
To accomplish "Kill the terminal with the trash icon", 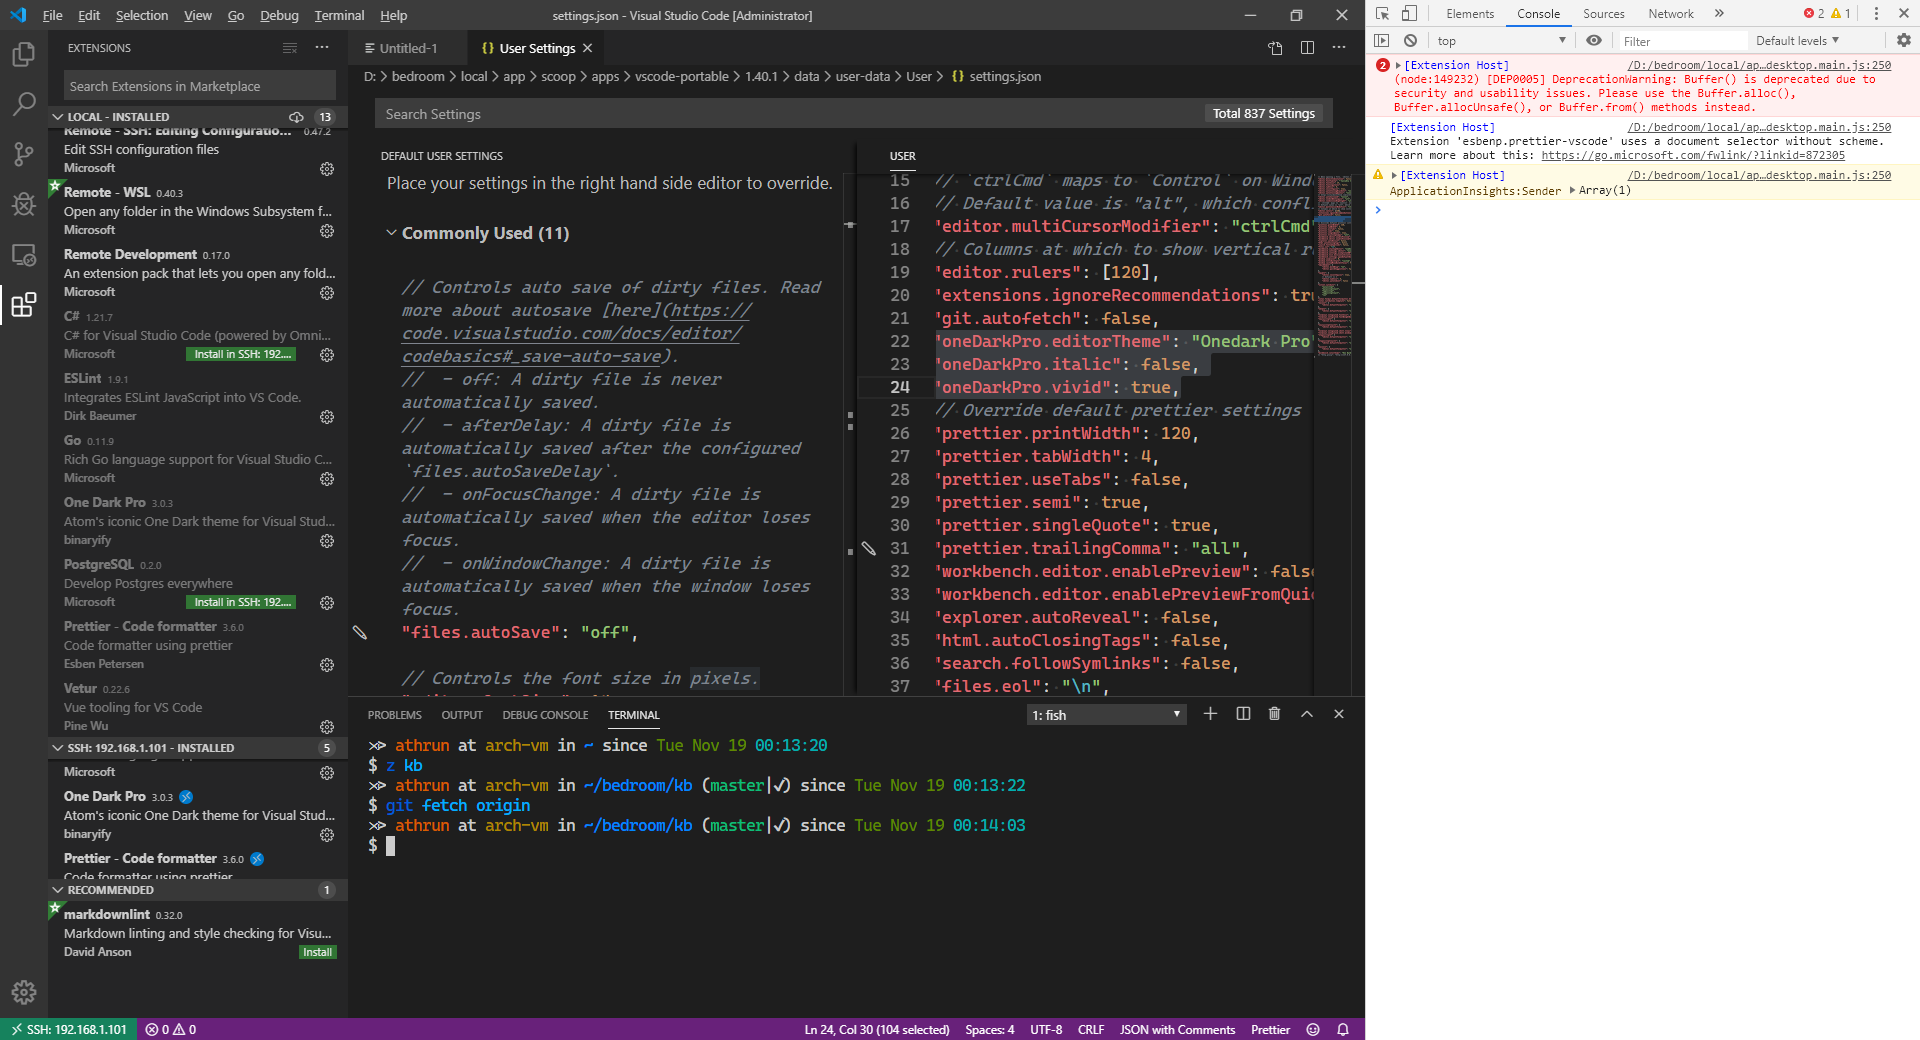I will point(1274,714).
